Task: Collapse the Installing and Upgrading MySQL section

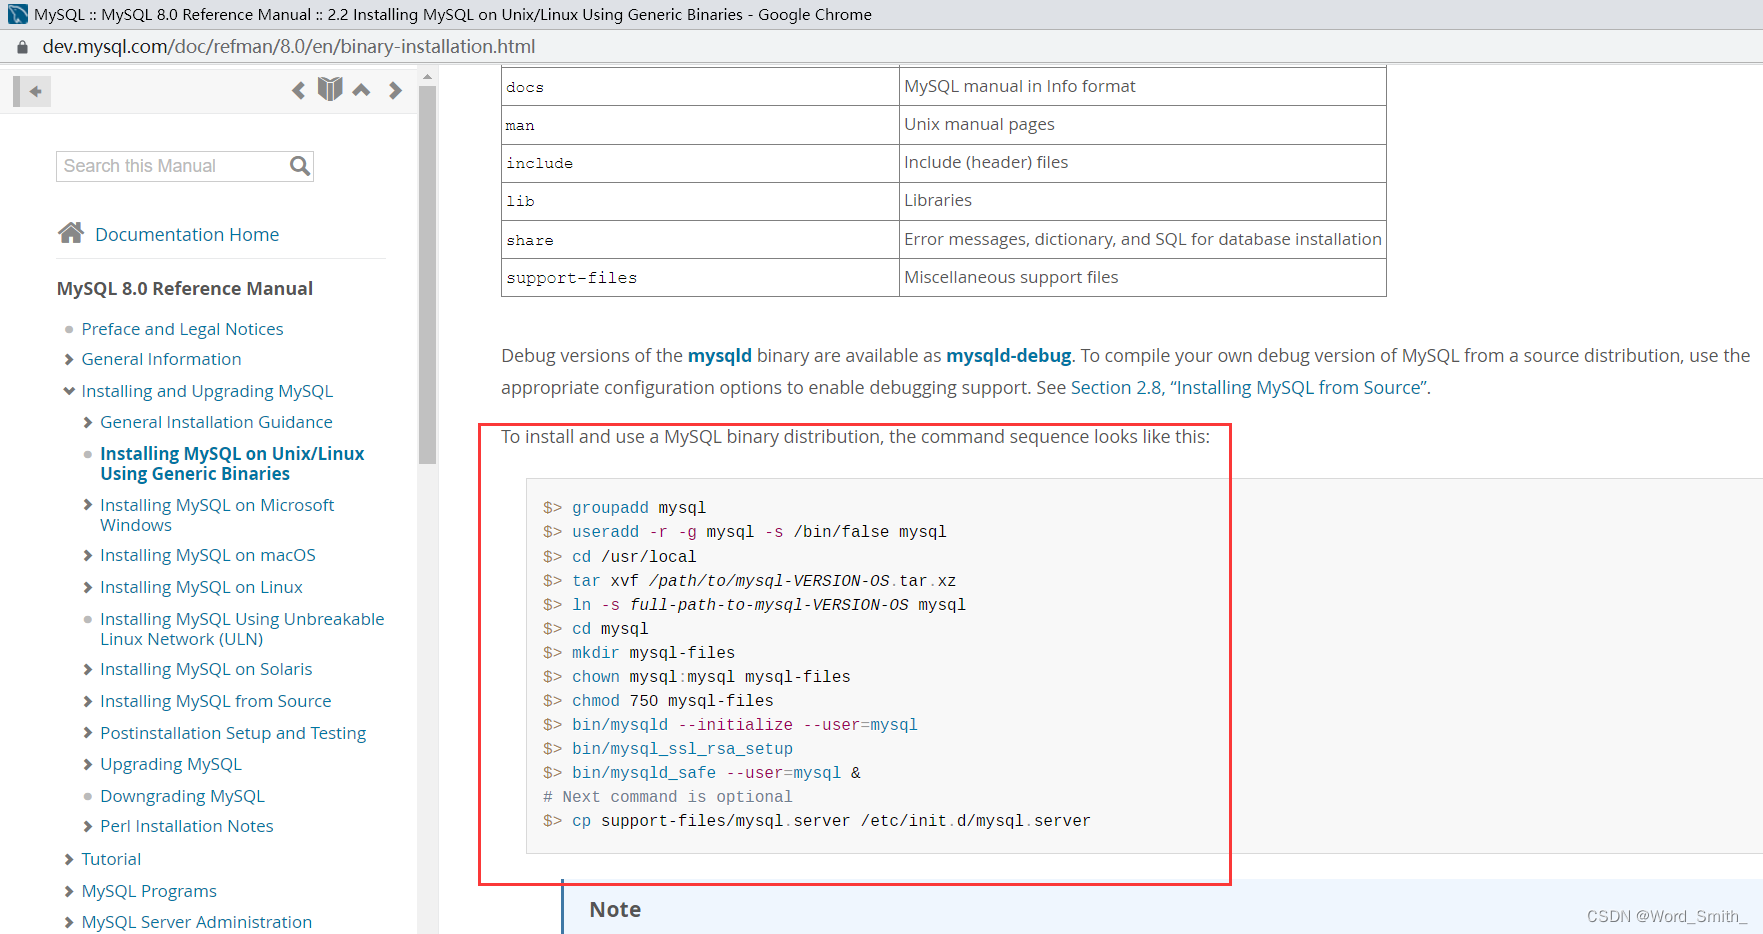Action: 68,391
